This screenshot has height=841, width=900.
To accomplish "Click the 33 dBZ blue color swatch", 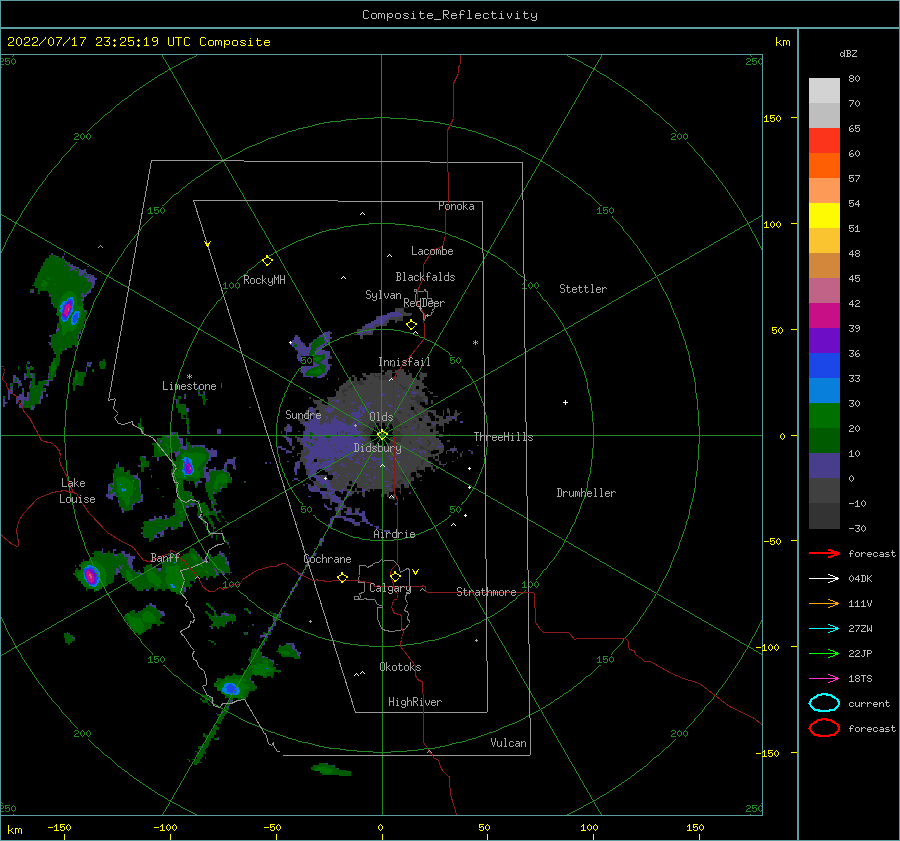I will 824,365.
